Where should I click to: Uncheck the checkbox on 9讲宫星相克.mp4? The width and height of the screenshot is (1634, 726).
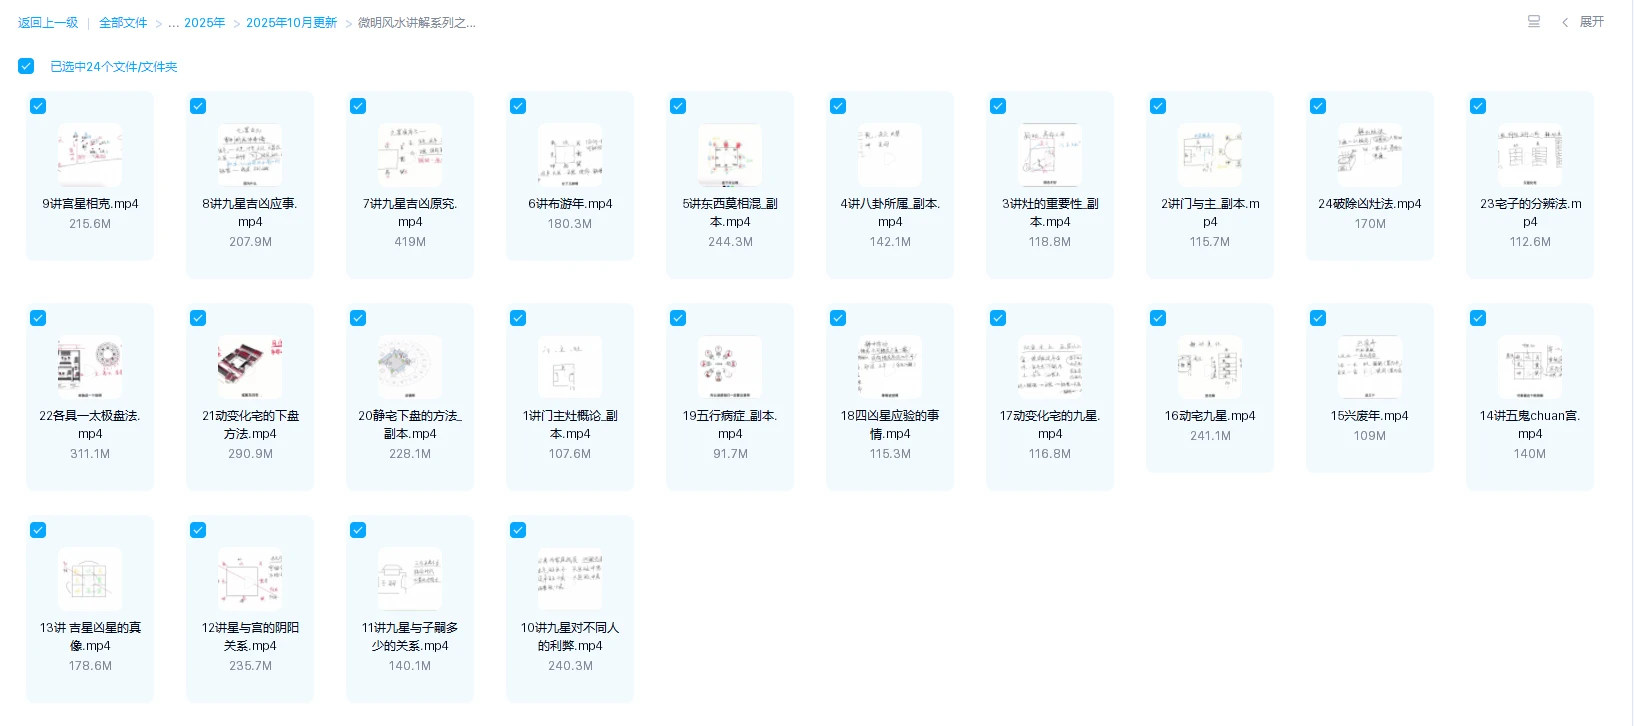pos(38,106)
